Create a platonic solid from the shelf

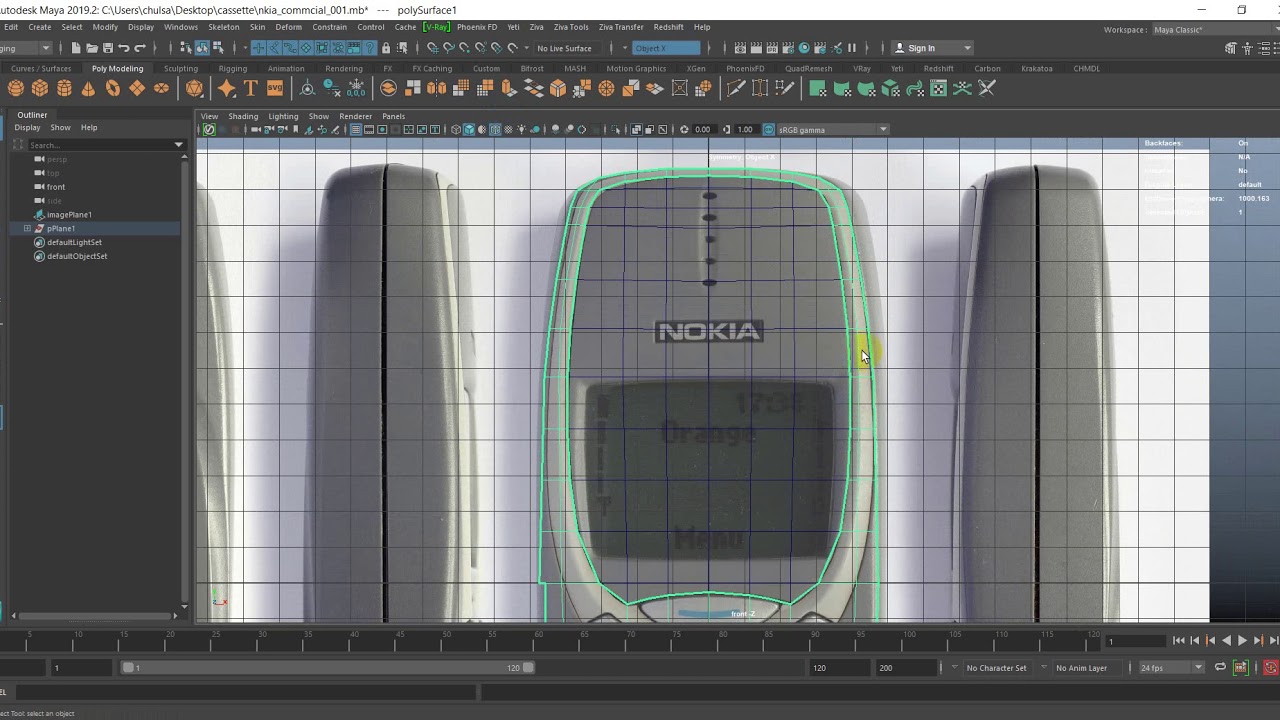click(195, 88)
